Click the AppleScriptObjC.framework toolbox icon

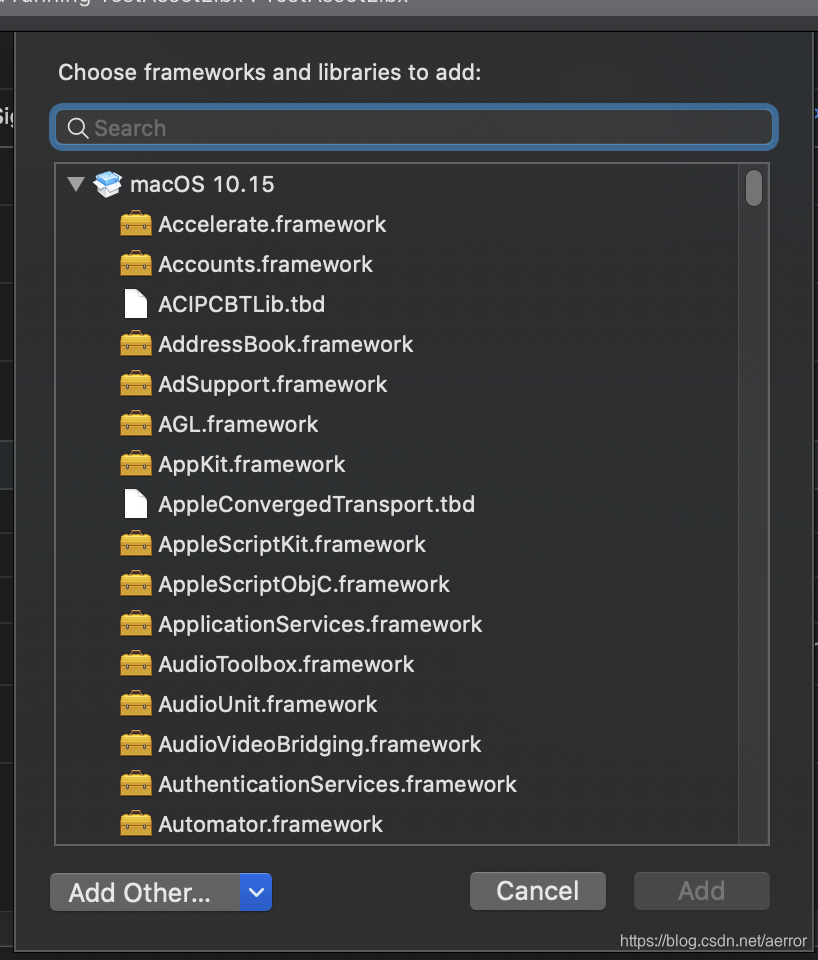click(x=136, y=584)
